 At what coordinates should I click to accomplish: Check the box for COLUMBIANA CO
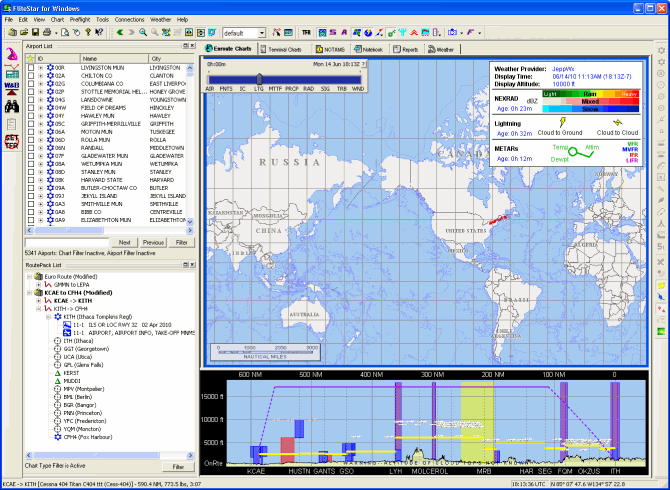[x=31, y=84]
